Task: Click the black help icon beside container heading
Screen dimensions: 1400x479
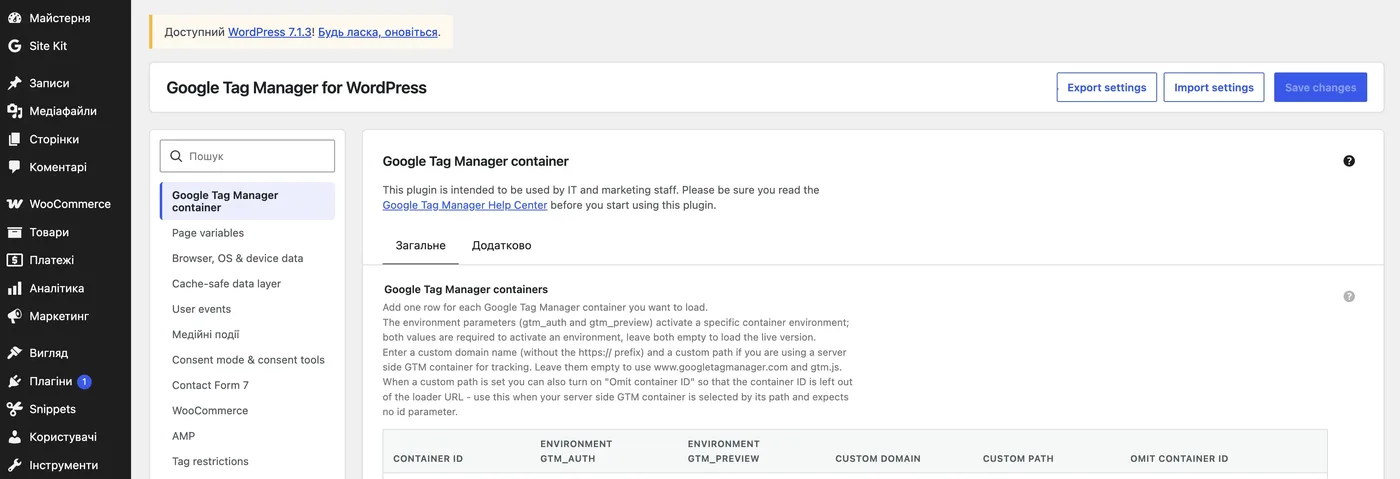Action: point(1349,161)
